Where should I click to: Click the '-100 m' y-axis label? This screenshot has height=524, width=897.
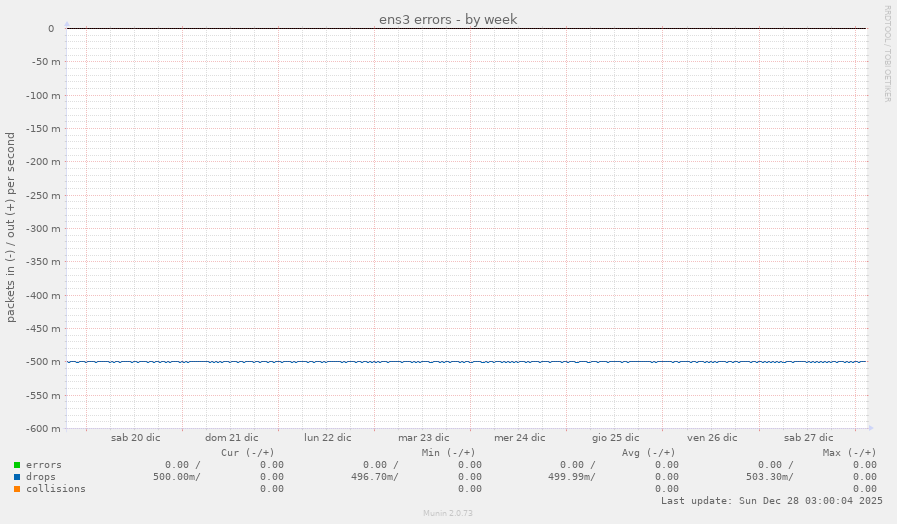pos(43,96)
